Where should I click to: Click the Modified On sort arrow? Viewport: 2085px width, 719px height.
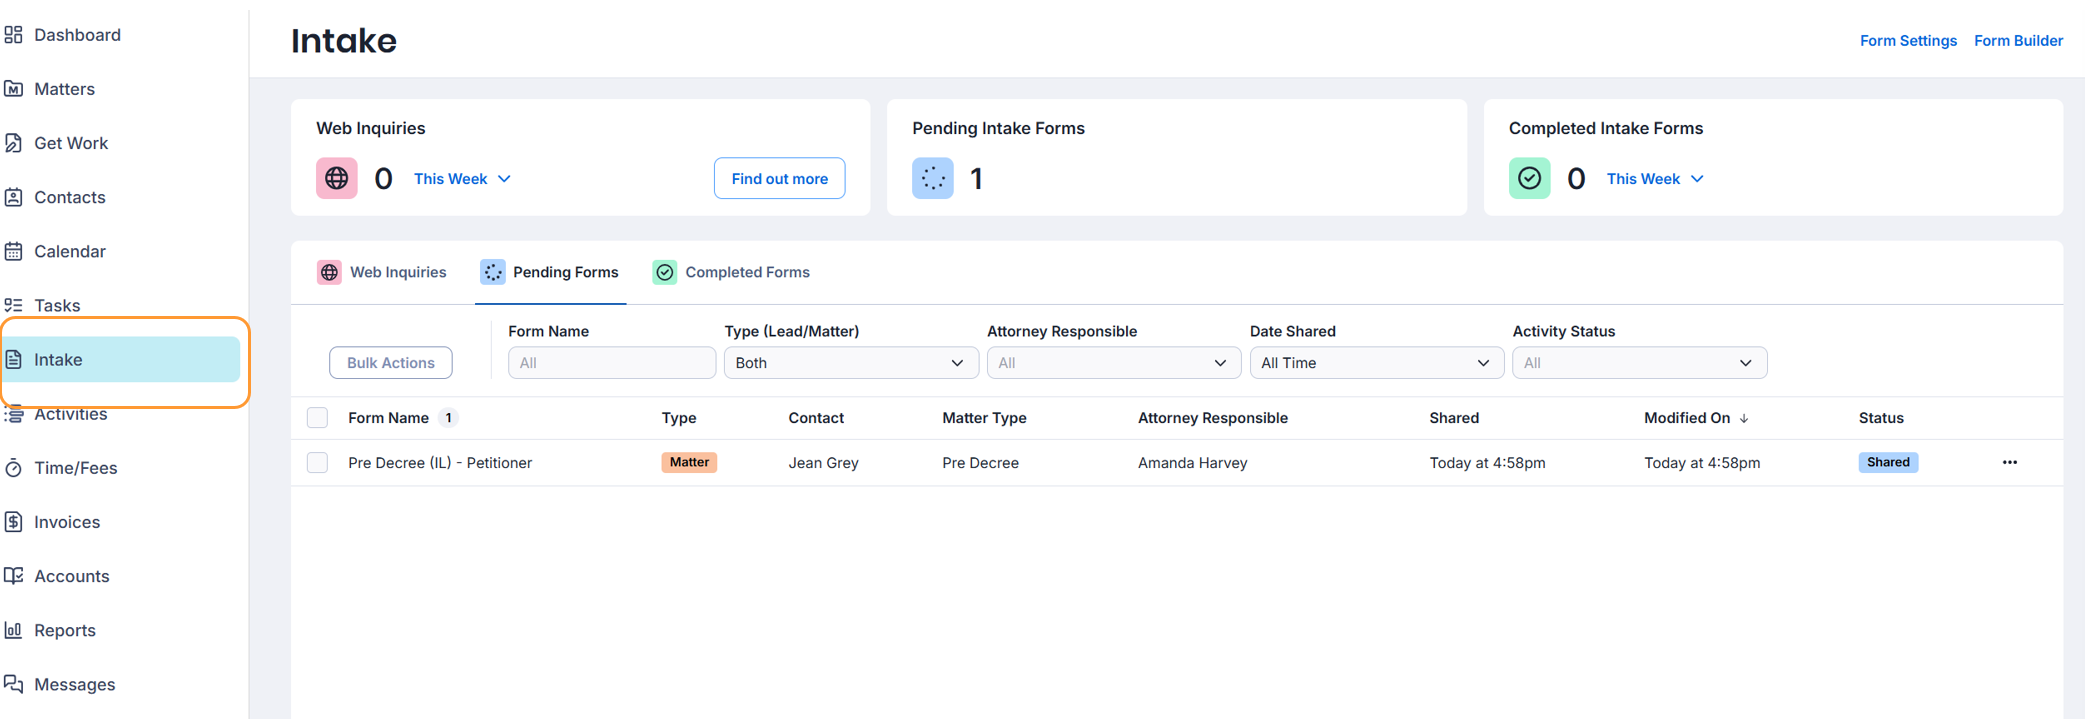(x=1744, y=419)
